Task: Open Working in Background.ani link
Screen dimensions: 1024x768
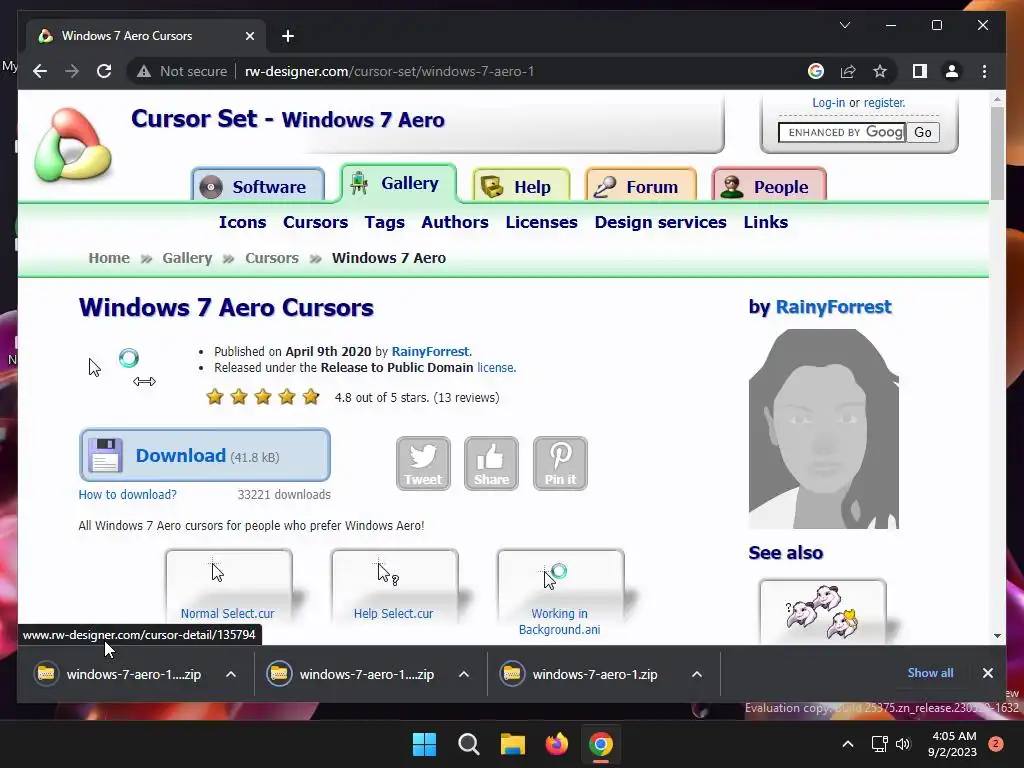Action: point(559,621)
